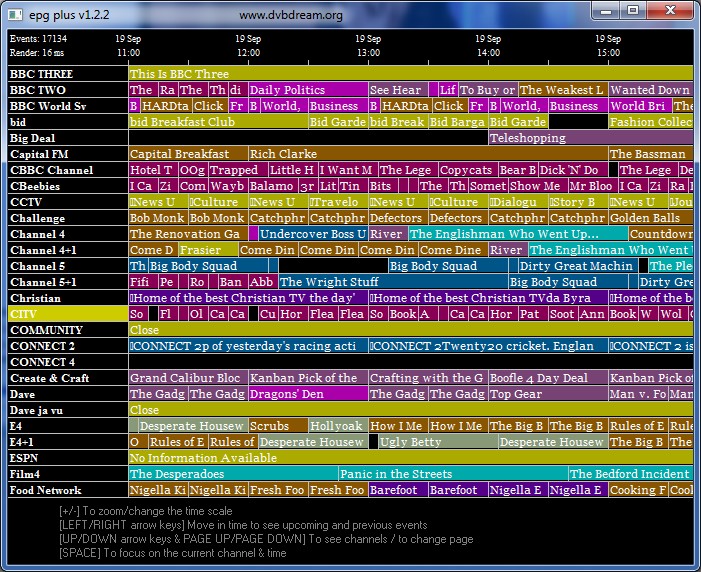Screen dimensions: 701x572
Task: Click 'Dragons' Den' on Dave
Action: pyautogui.click(x=308, y=394)
